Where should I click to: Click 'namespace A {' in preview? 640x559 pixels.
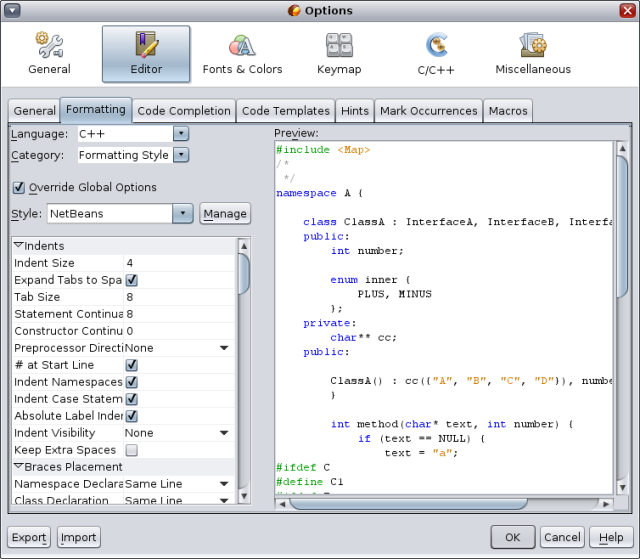pyautogui.click(x=319, y=193)
